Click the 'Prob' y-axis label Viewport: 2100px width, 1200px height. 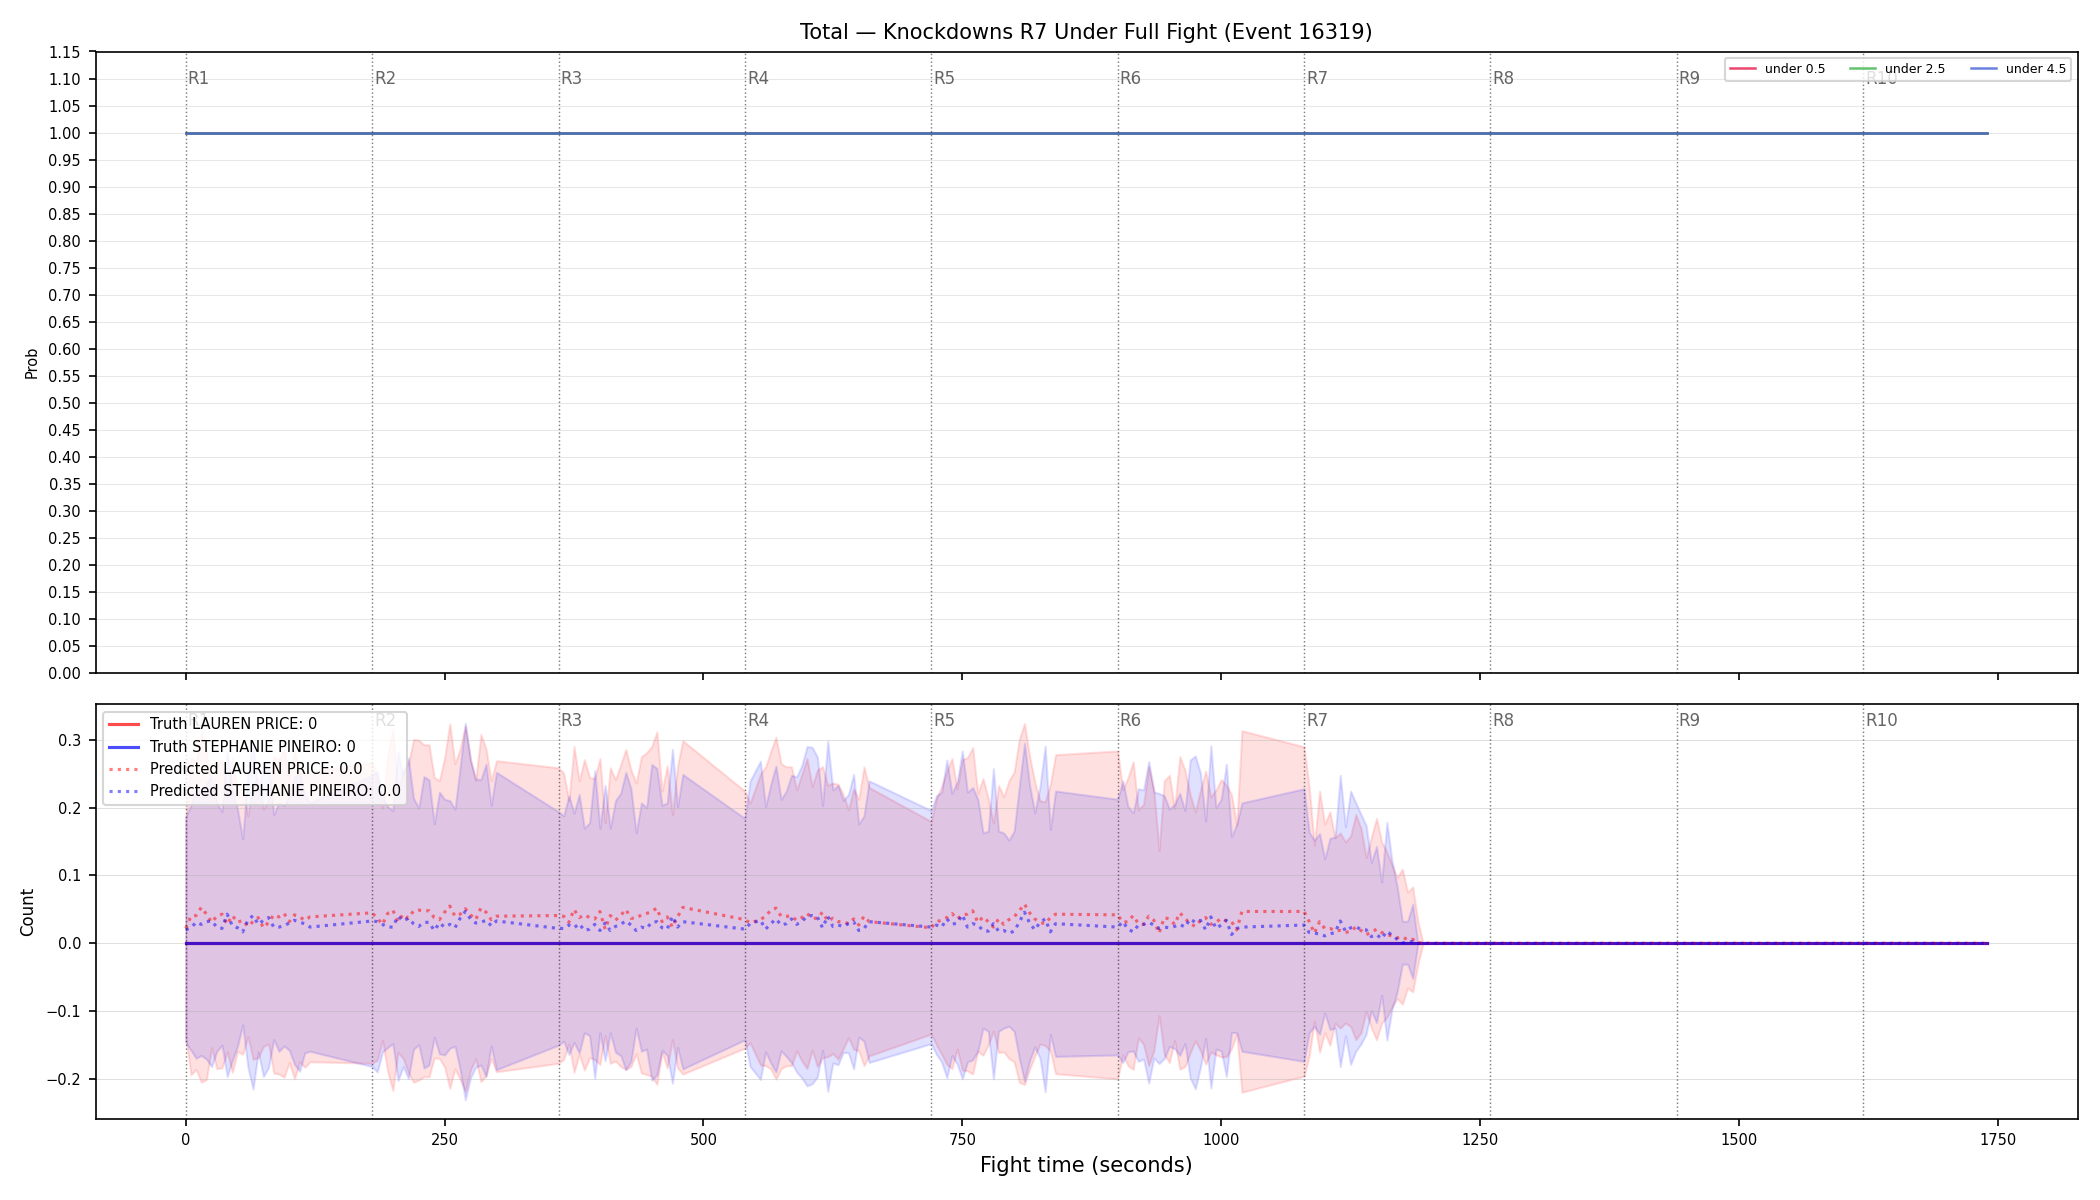point(31,363)
